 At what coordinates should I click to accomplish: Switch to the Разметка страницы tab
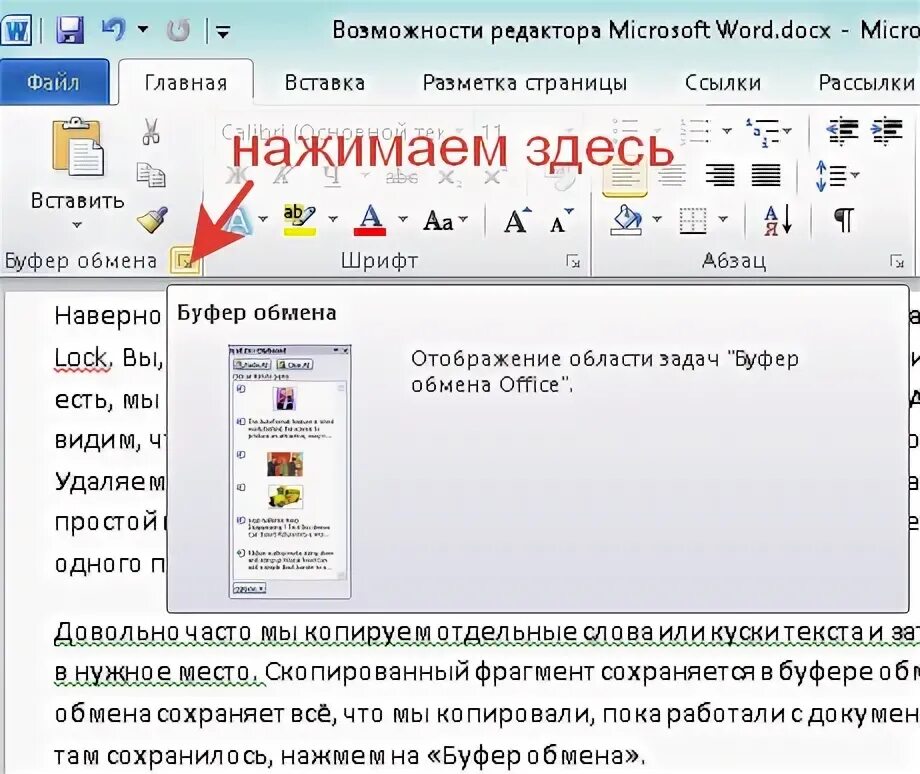pos(525,83)
